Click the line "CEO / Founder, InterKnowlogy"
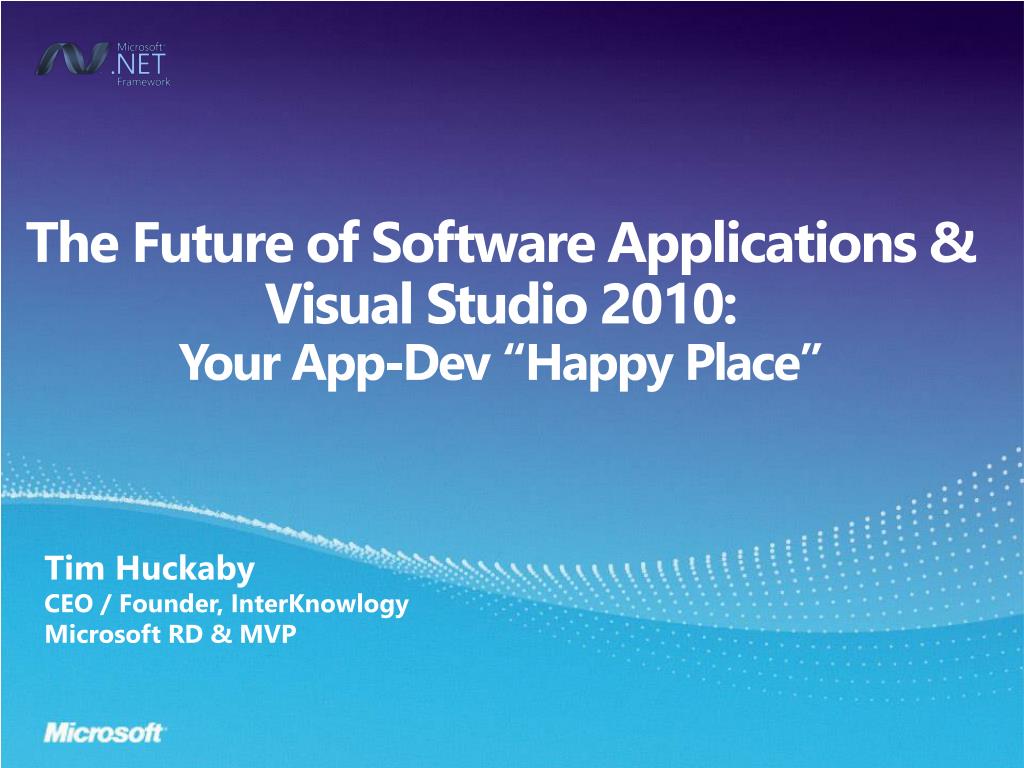Image resolution: width=1024 pixels, height=768 pixels. (x=226, y=603)
